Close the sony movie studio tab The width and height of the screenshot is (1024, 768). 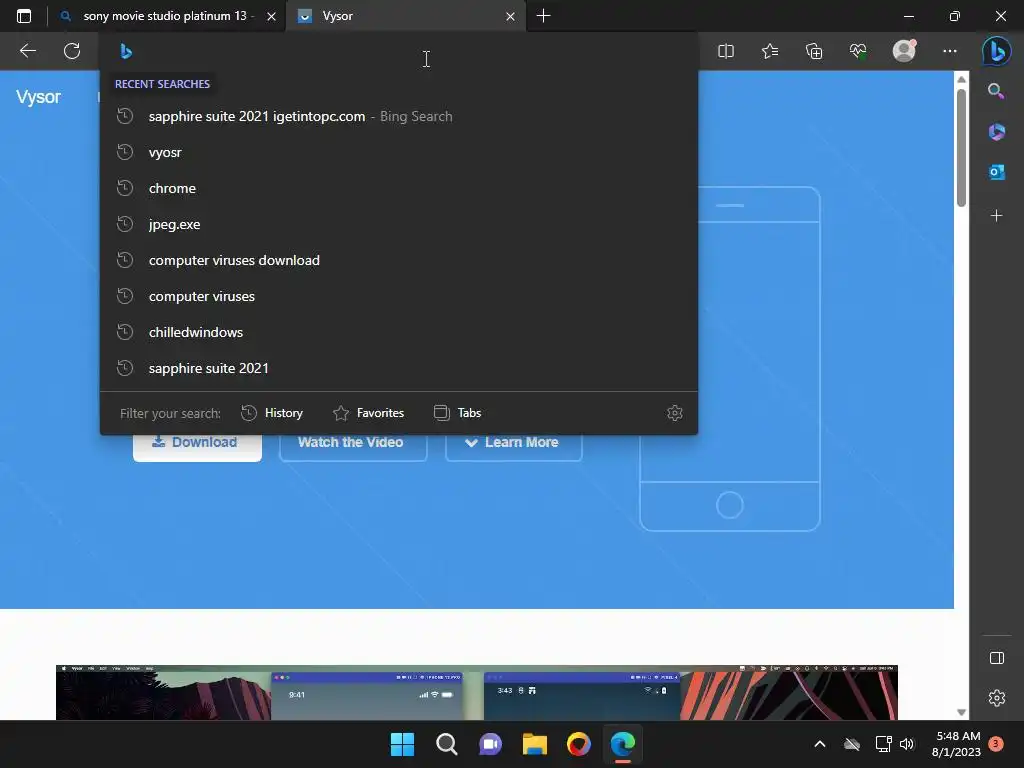coord(271,16)
